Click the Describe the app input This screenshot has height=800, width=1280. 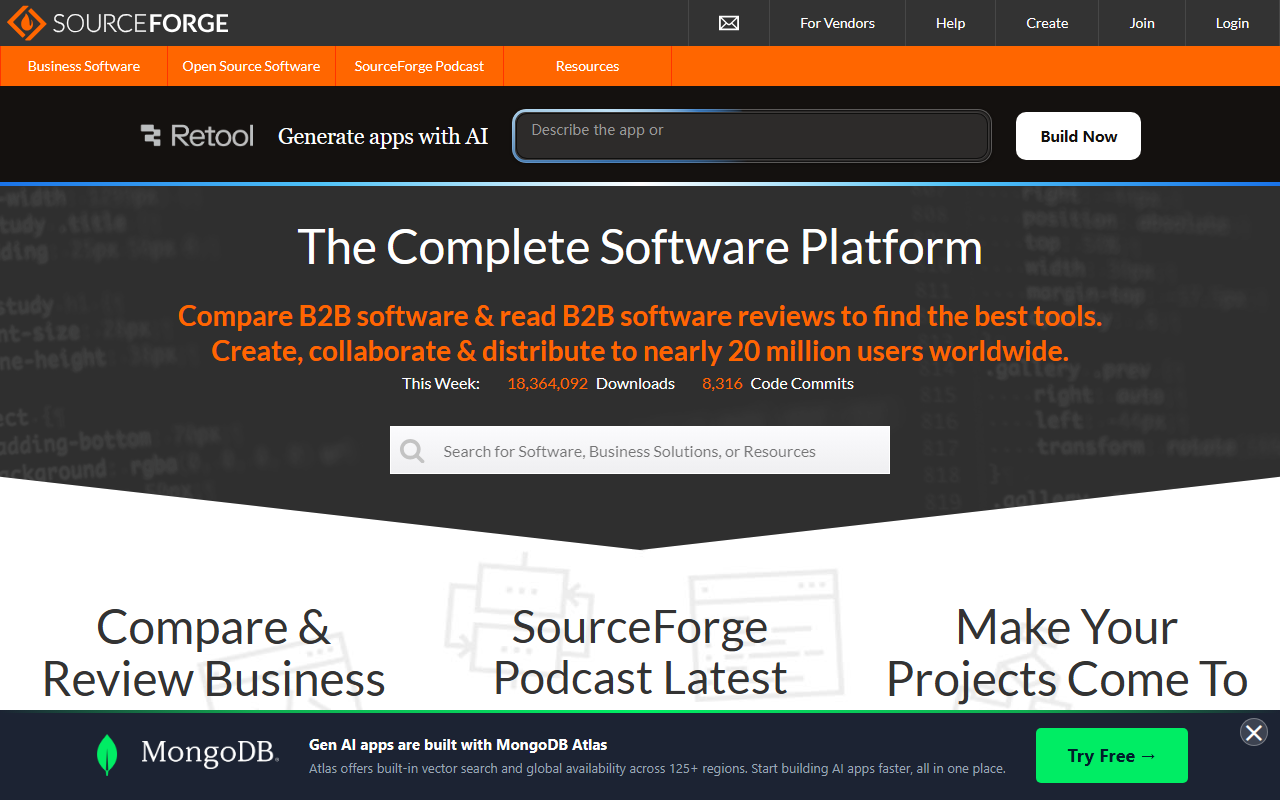pyautogui.click(x=752, y=136)
